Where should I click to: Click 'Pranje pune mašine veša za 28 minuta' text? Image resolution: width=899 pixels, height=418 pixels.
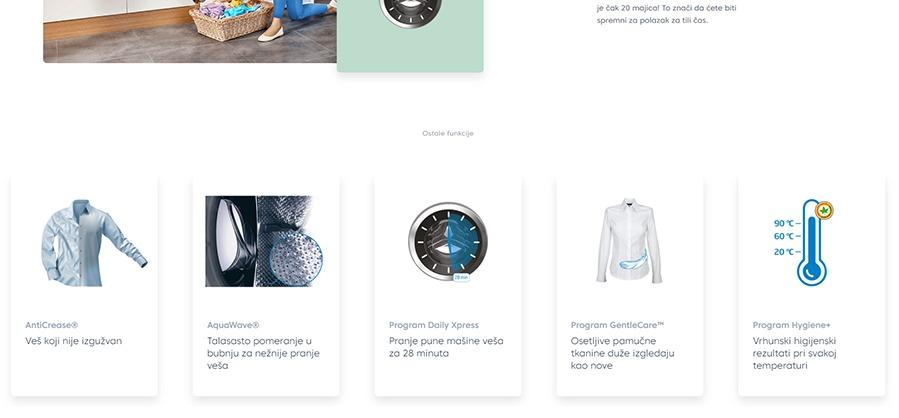pyautogui.click(x=446, y=347)
